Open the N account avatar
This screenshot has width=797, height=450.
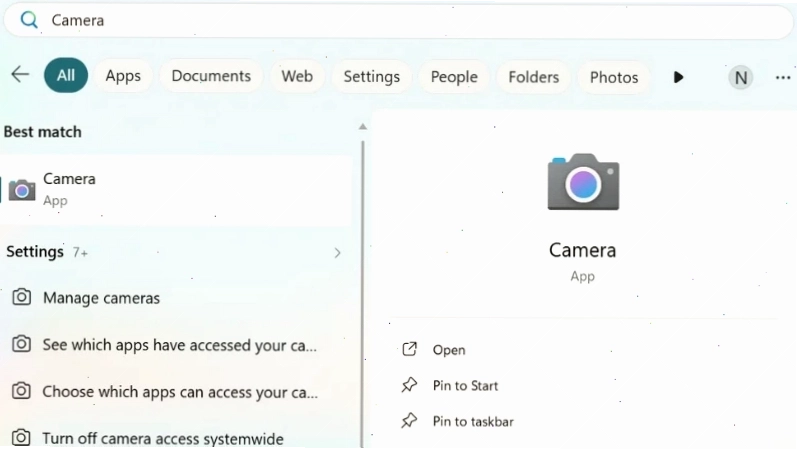tap(741, 78)
